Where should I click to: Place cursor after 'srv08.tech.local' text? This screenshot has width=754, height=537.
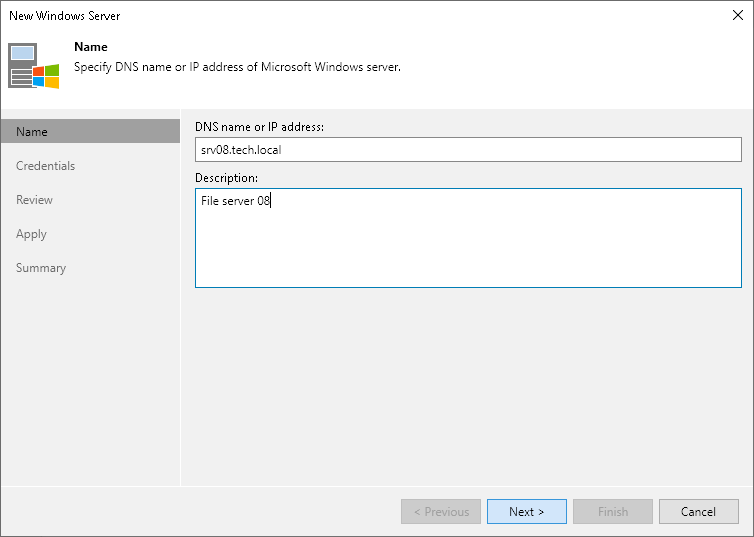click(x=283, y=150)
